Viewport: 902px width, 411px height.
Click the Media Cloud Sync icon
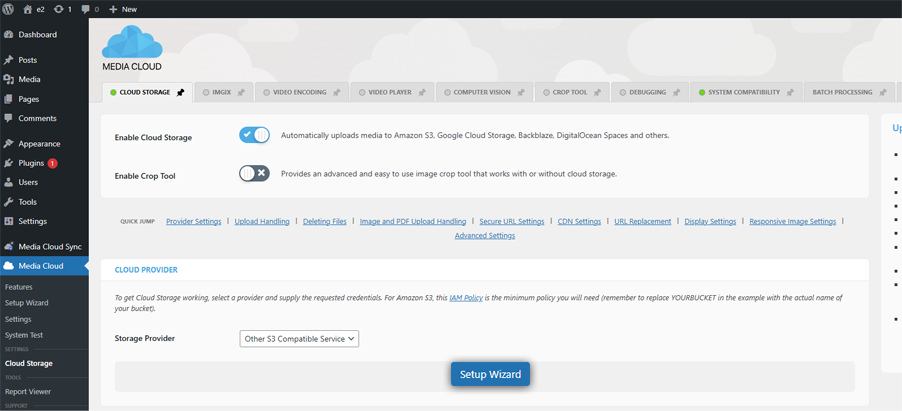pos(9,246)
